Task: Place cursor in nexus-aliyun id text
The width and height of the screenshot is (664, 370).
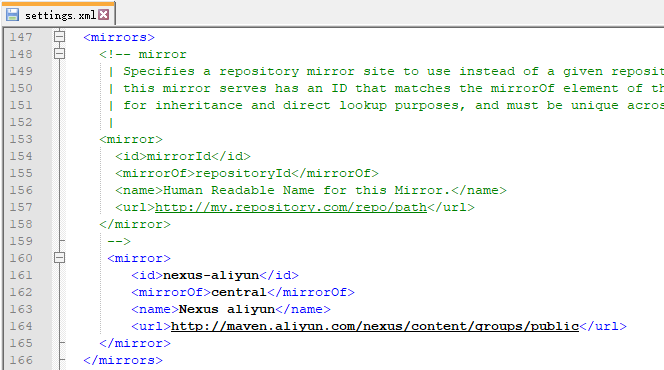Action: 211,275
